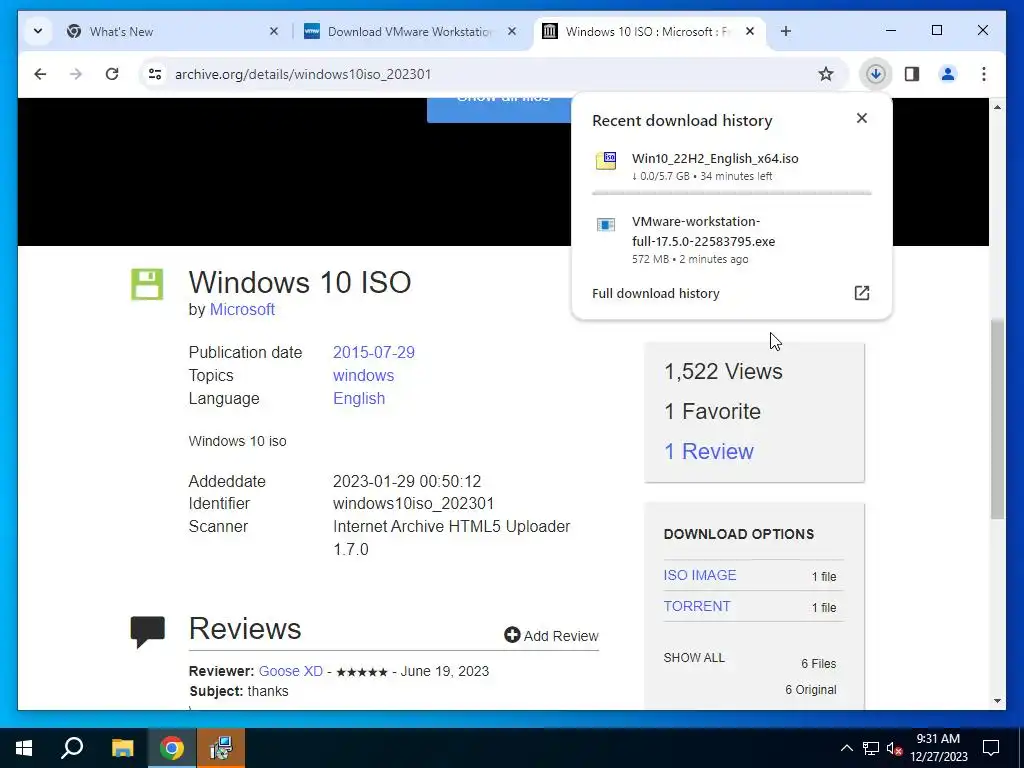This screenshot has height=768, width=1024.
Task: Click the 1,522 Views text
Action: 723,371
